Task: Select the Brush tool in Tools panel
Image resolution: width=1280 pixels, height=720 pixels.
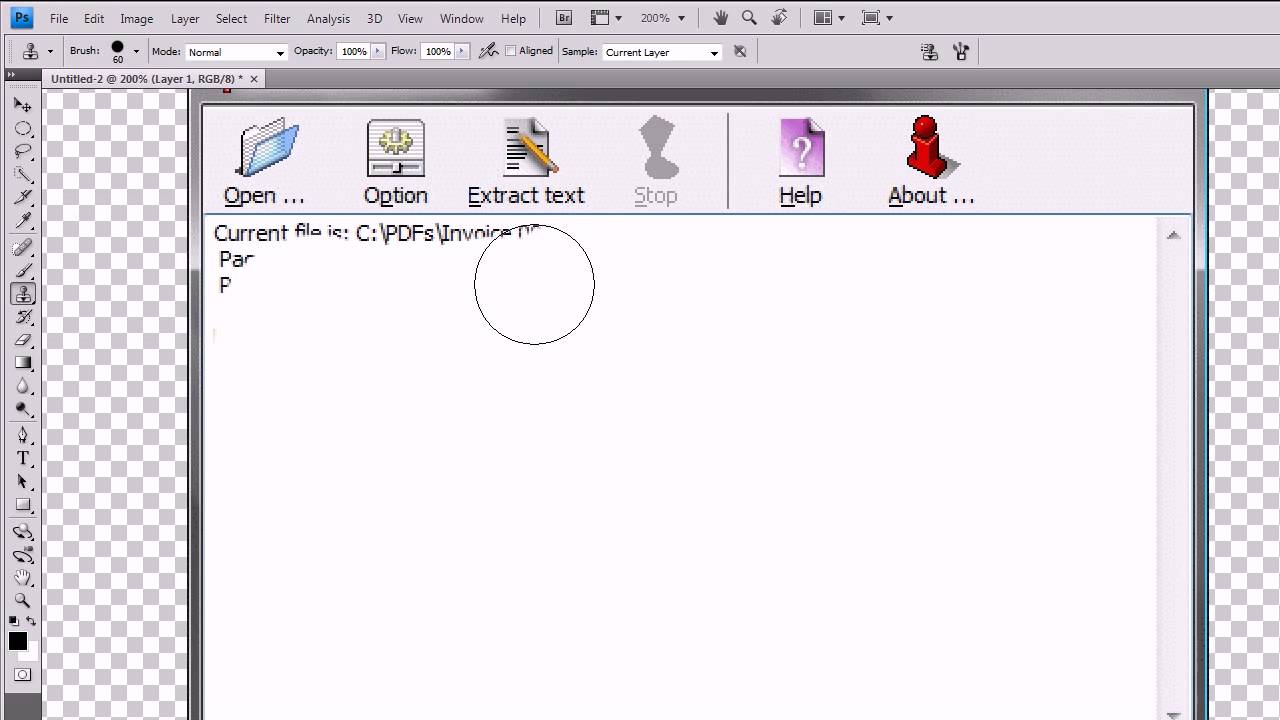Action: 22,271
